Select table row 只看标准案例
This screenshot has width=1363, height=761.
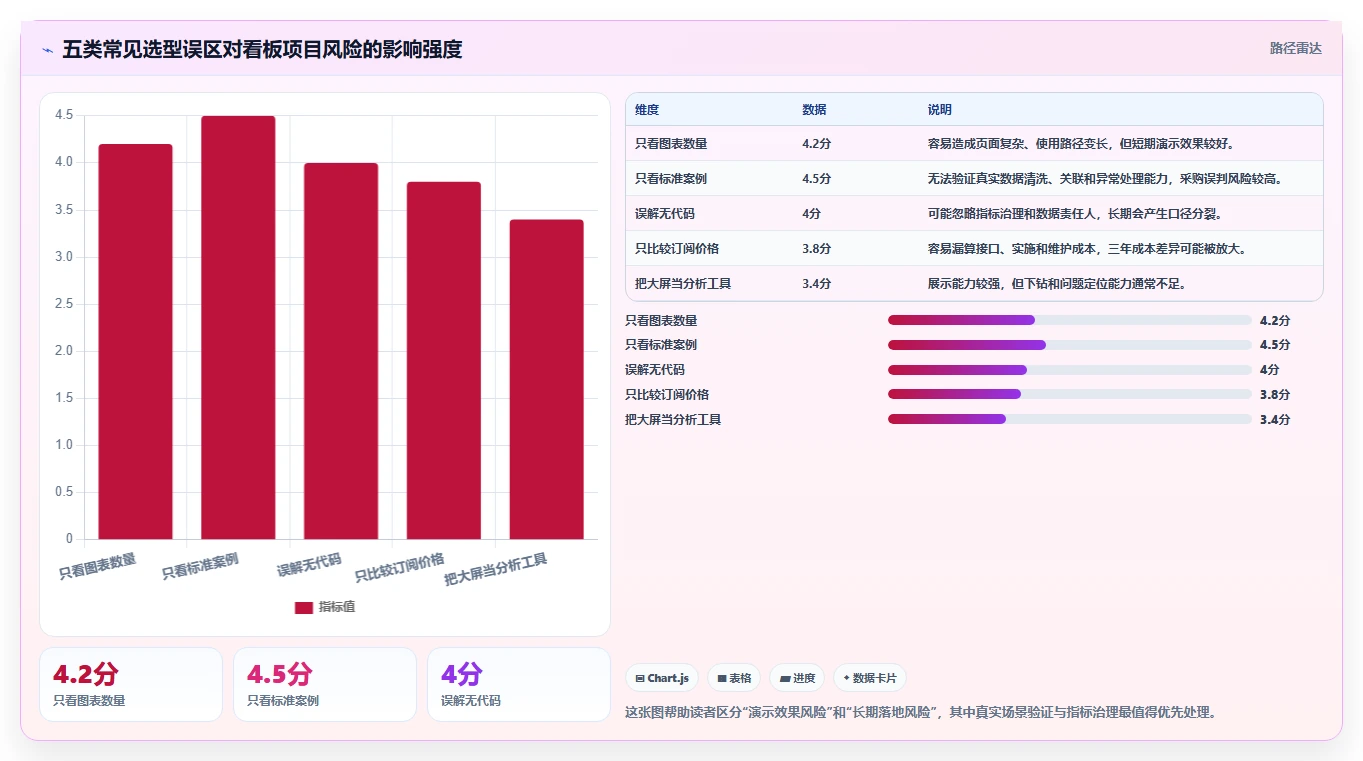click(x=974, y=178)
